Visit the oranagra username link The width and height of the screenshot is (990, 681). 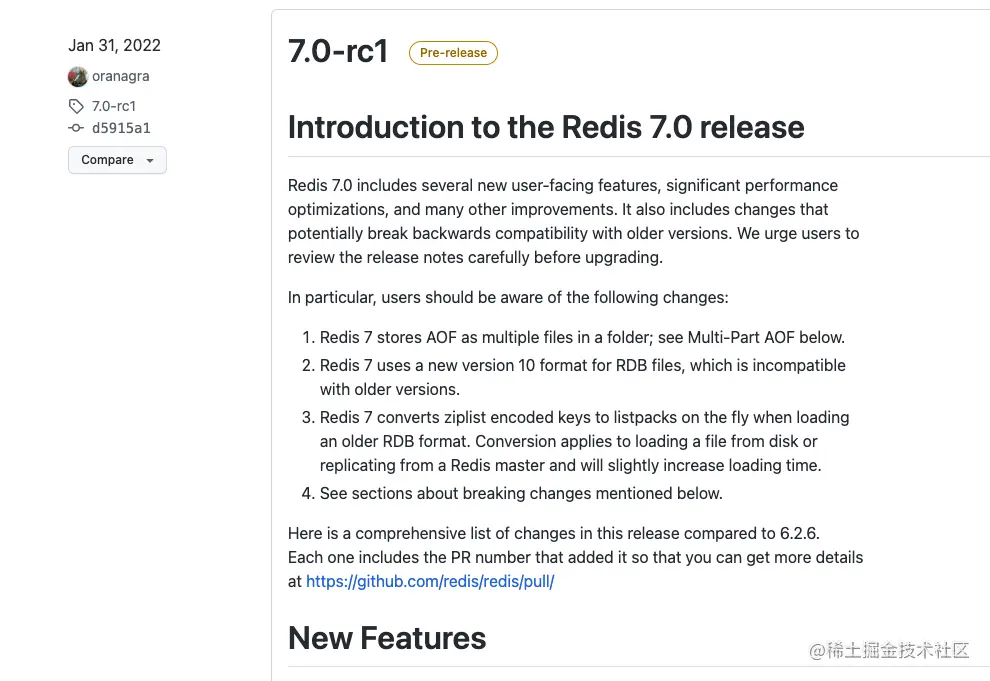tap(120, 77)
